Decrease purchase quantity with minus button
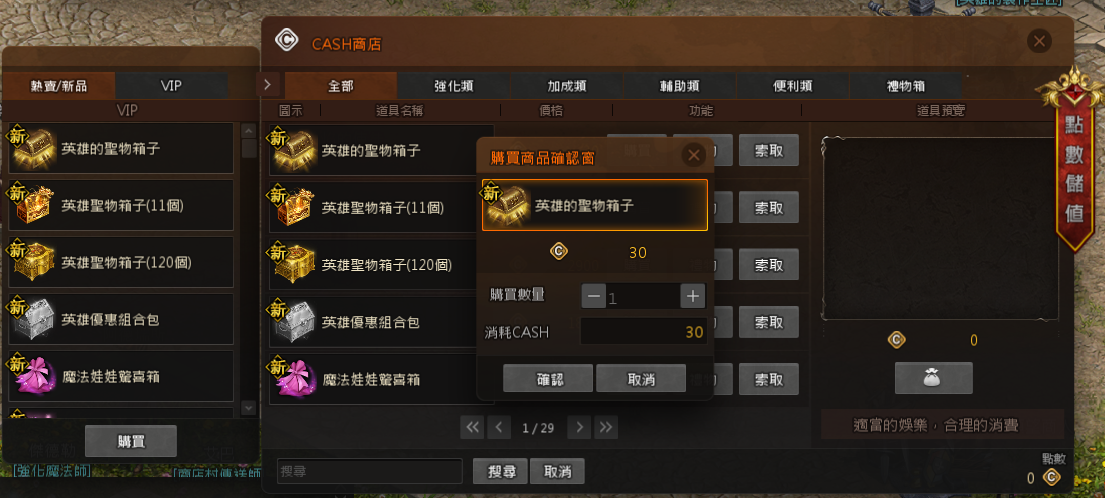The height and width of the screenshot is (498, 1105). [593, 296]
